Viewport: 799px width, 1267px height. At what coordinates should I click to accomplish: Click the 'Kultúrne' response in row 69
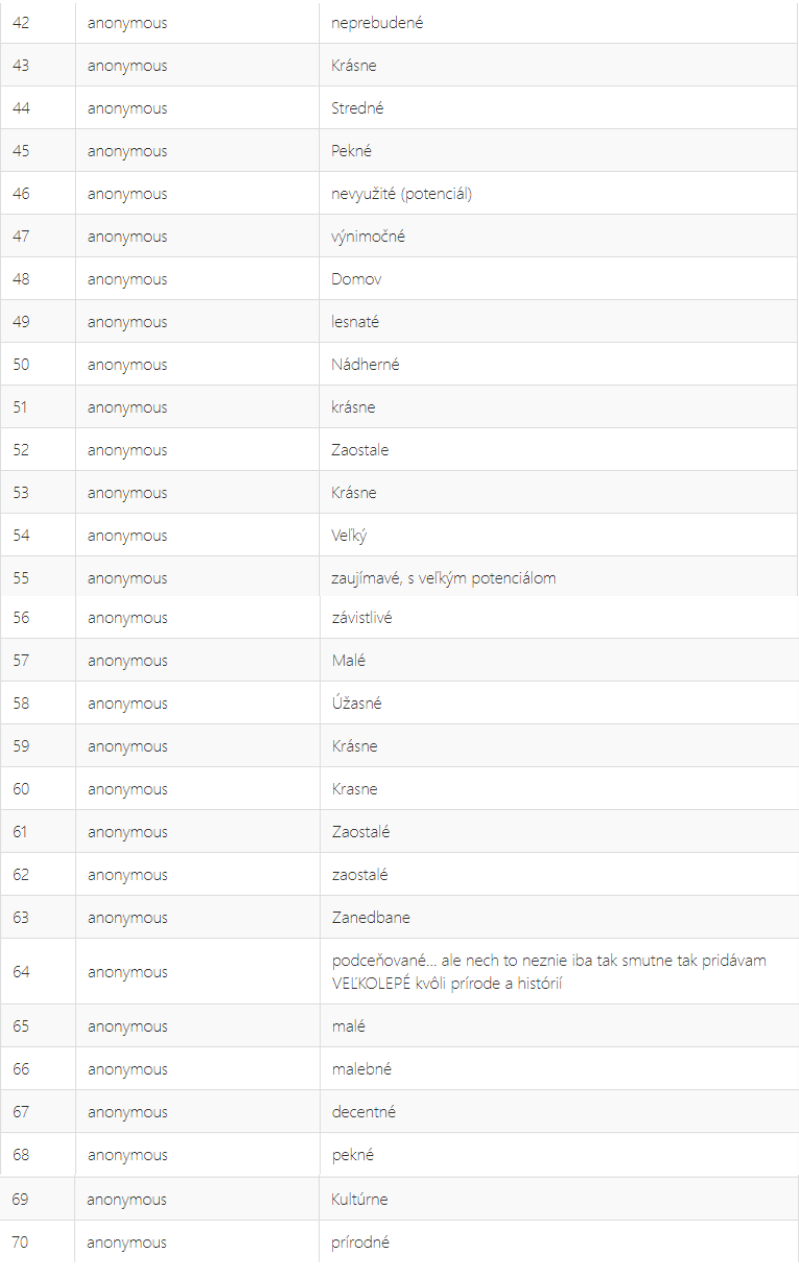[358, 1196]
